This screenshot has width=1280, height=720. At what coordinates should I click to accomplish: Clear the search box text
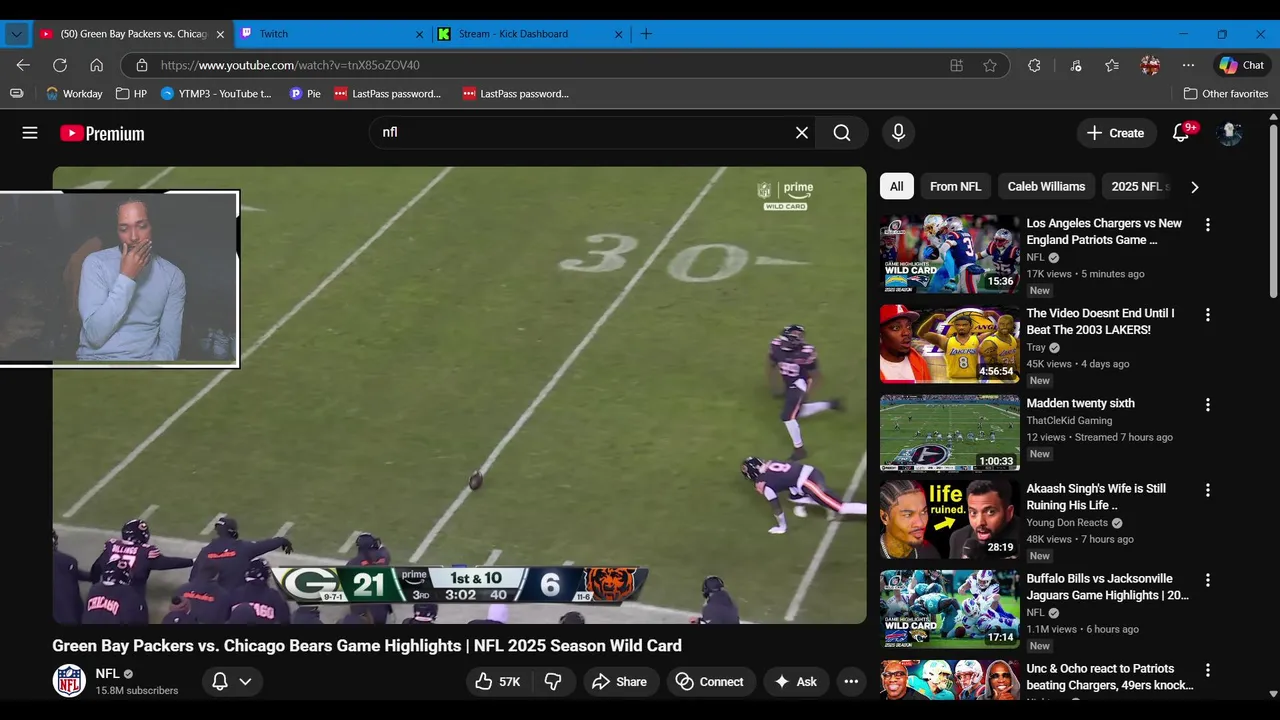801,132
